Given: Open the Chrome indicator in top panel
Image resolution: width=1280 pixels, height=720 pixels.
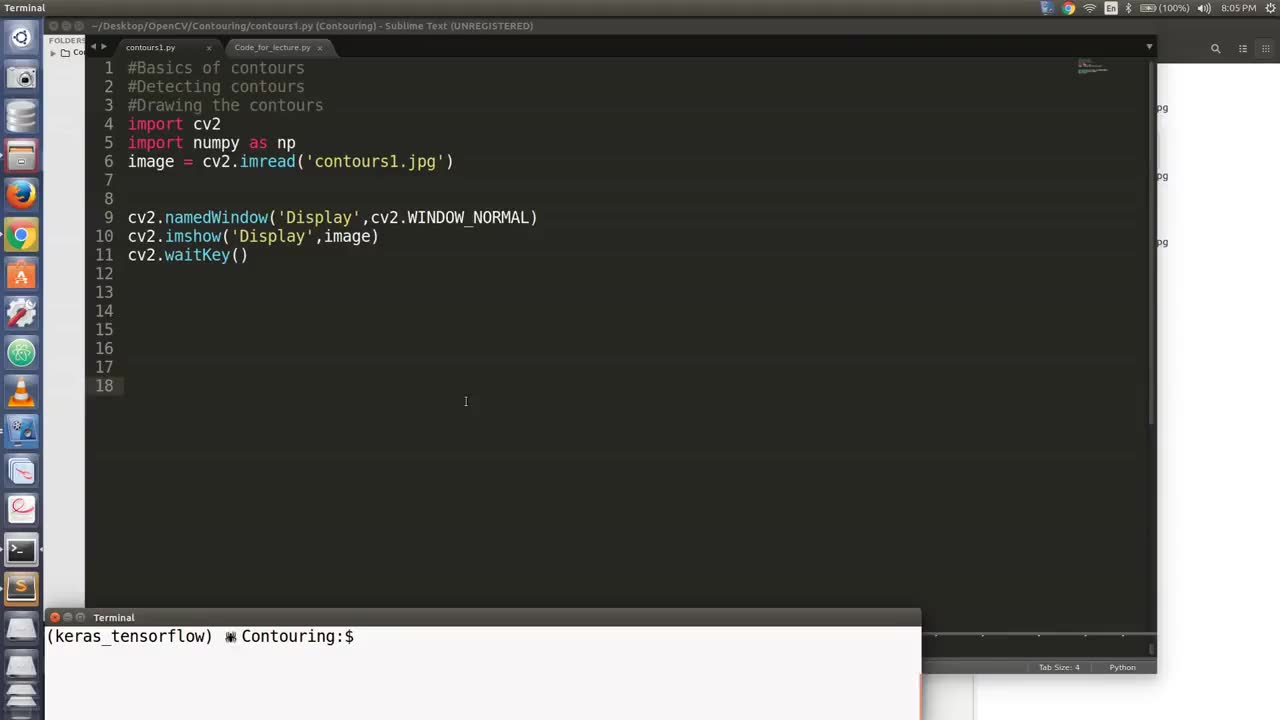Looking at the screenshot, I should (1068, 8).
